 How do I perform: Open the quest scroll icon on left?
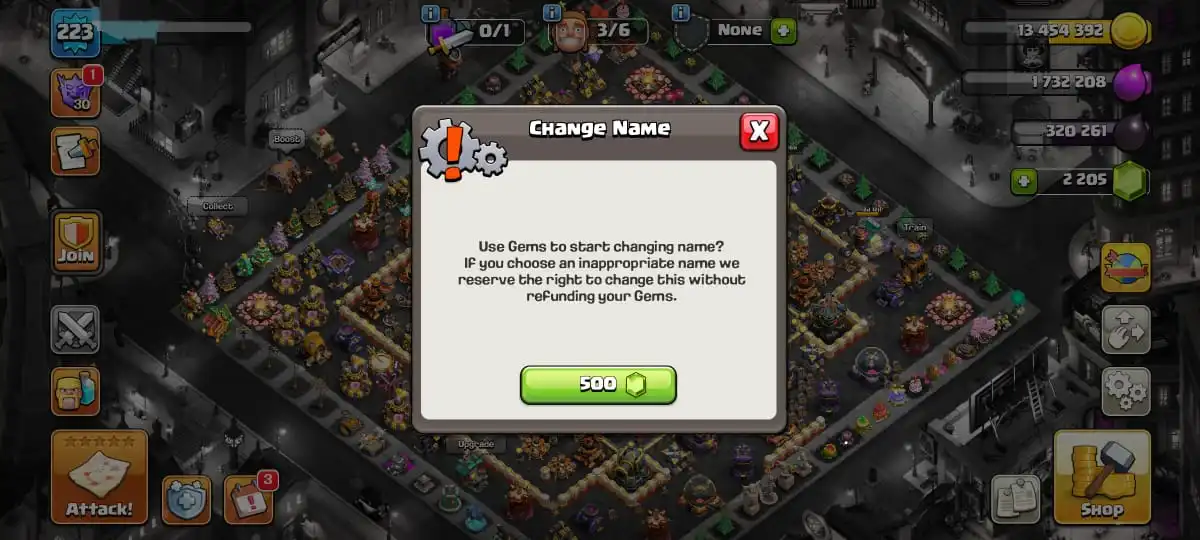75,151
